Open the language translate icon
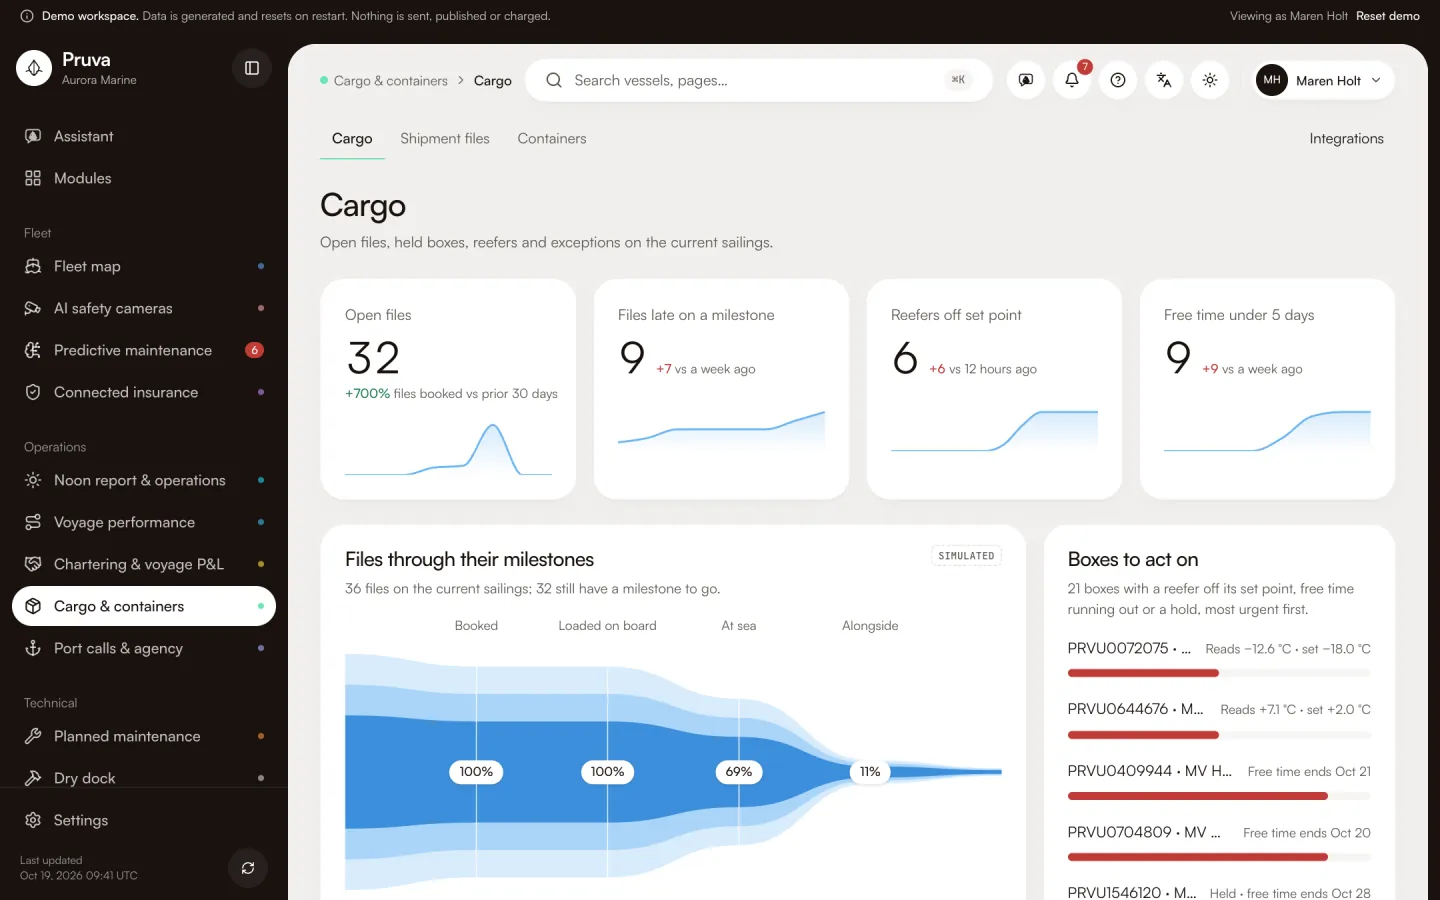This screenshot has width=1440, height=900. click(1164, 80)
